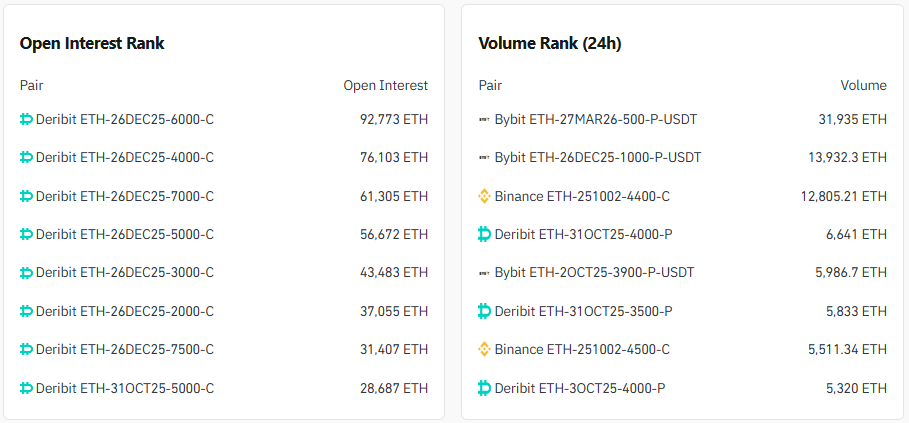Select Deribit ETH-31OCT25-3500-P contract
The width and height of the screenshot is (909, 423).
click(x=583, y=311)
